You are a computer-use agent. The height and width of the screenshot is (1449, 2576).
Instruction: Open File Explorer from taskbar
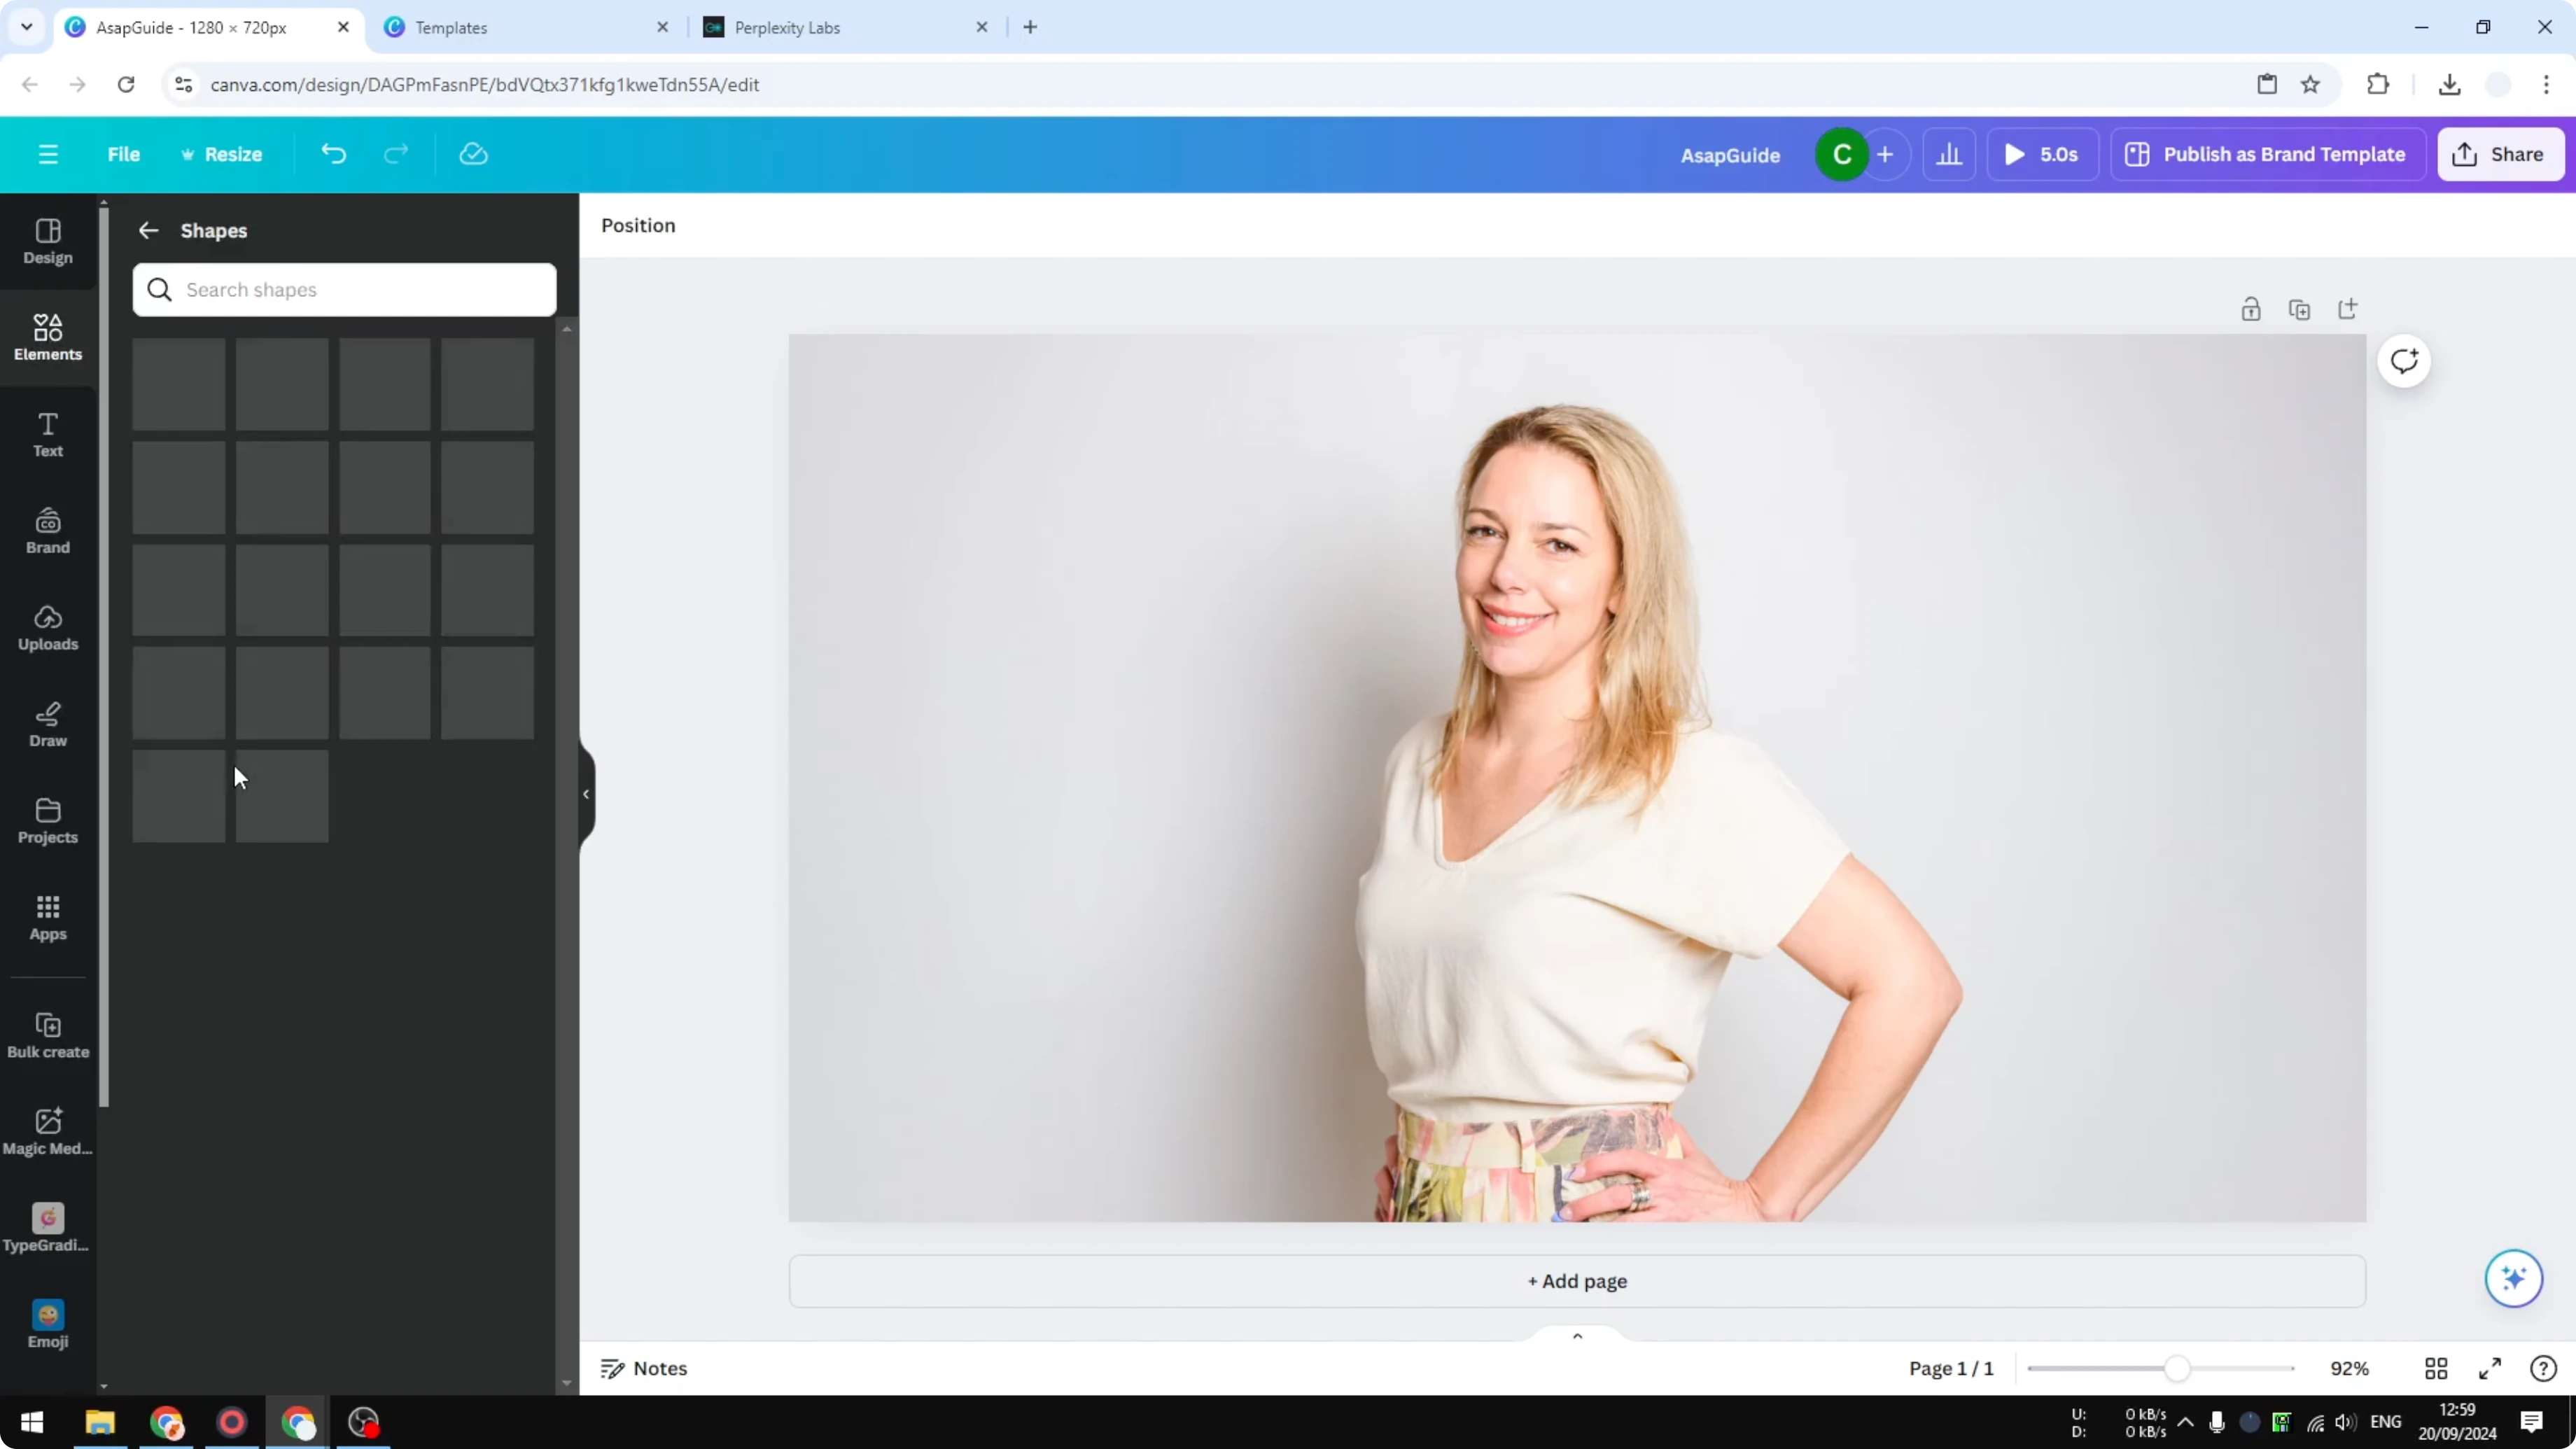[x=100, y=1422]
